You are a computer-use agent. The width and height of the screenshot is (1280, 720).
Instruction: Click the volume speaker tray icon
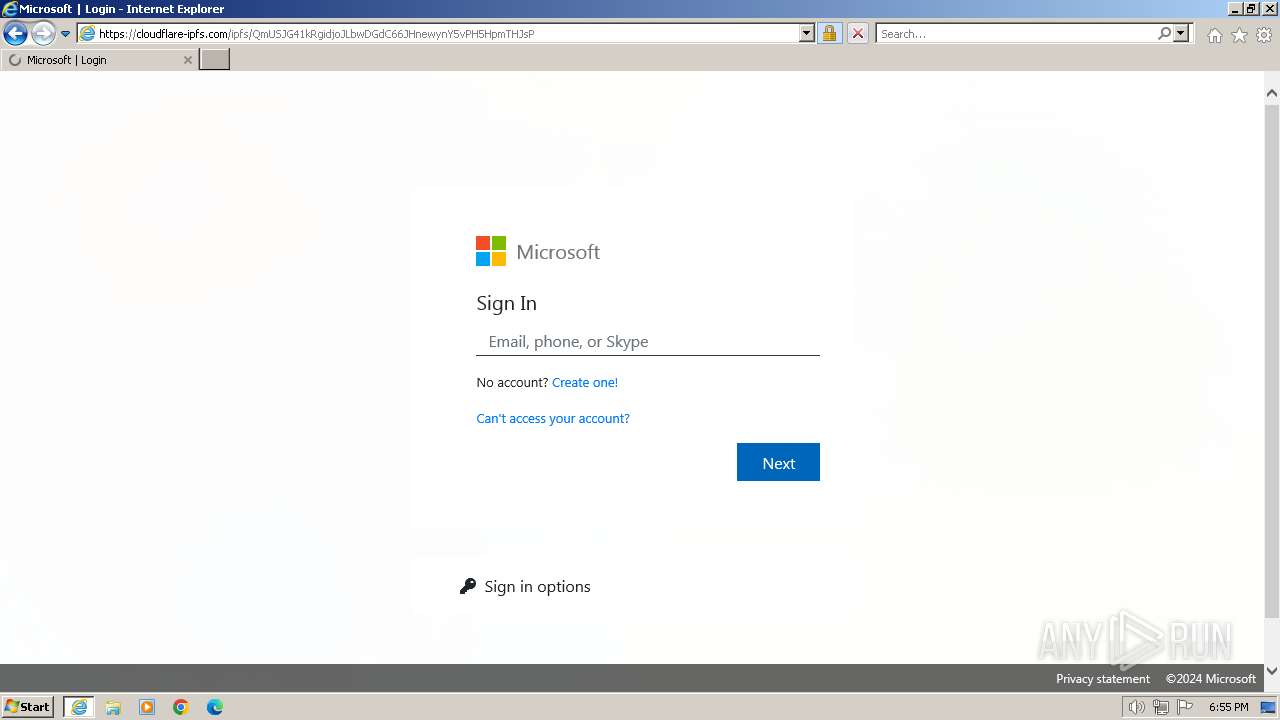point(1136,707)
